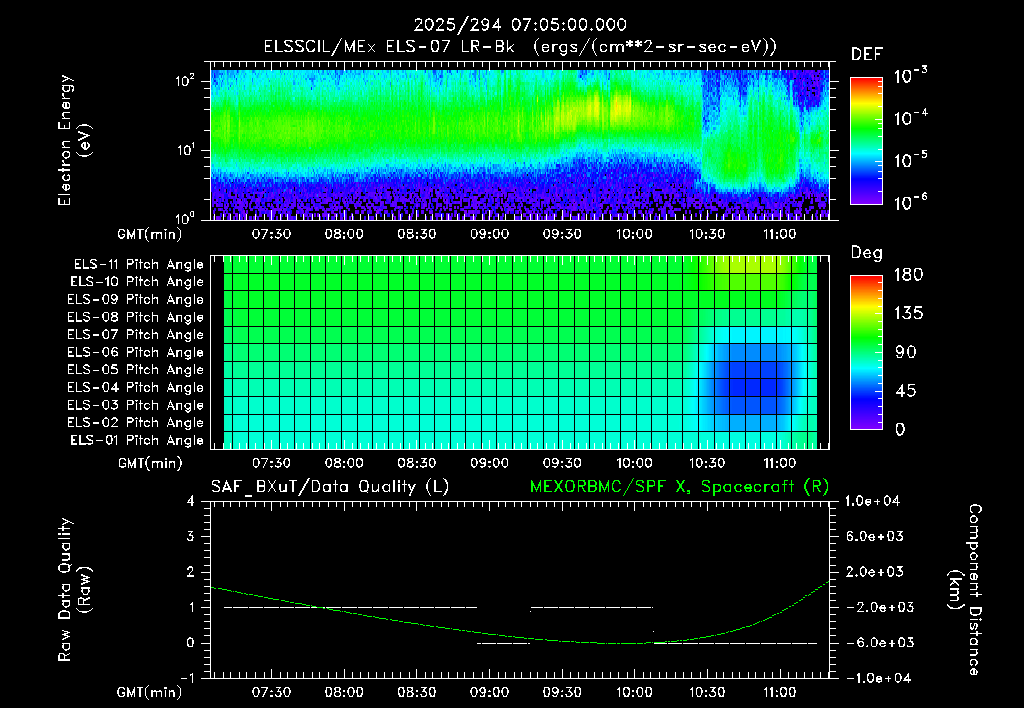
Task: Click the Electron Energy (eV) axis label
Action: pos(74,140)
